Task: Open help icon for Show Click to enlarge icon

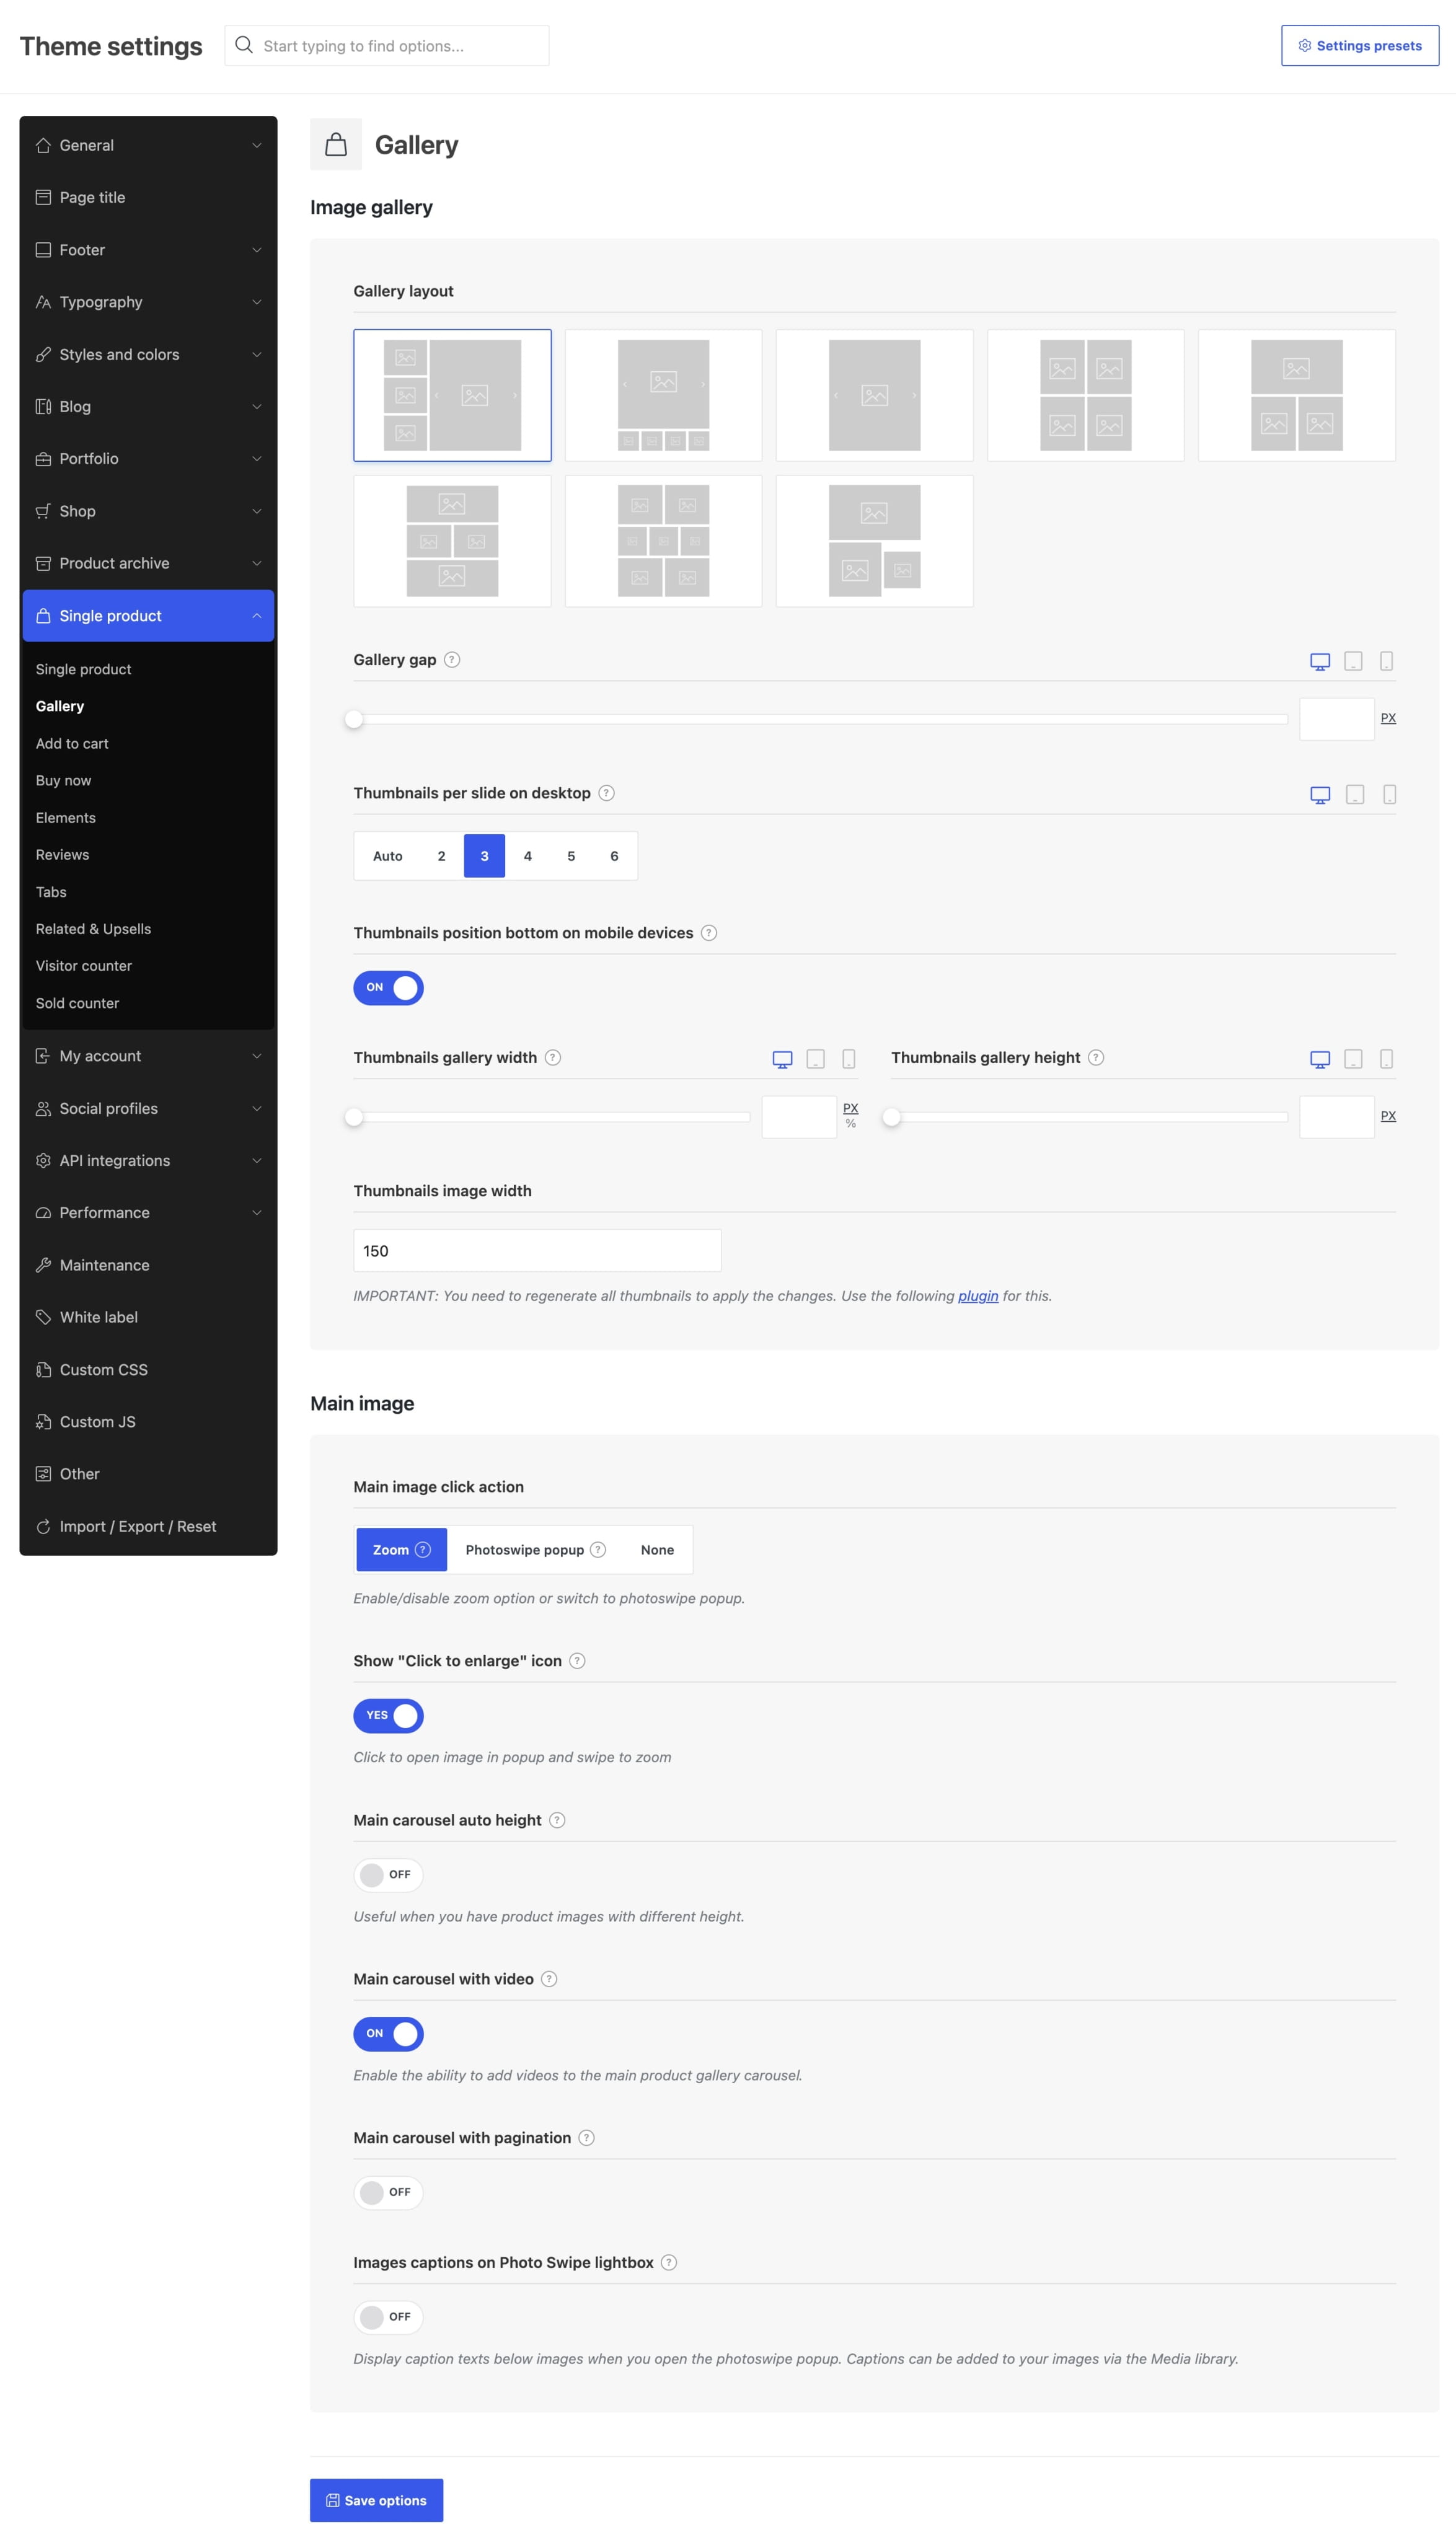Action: tap(577, 1661)
